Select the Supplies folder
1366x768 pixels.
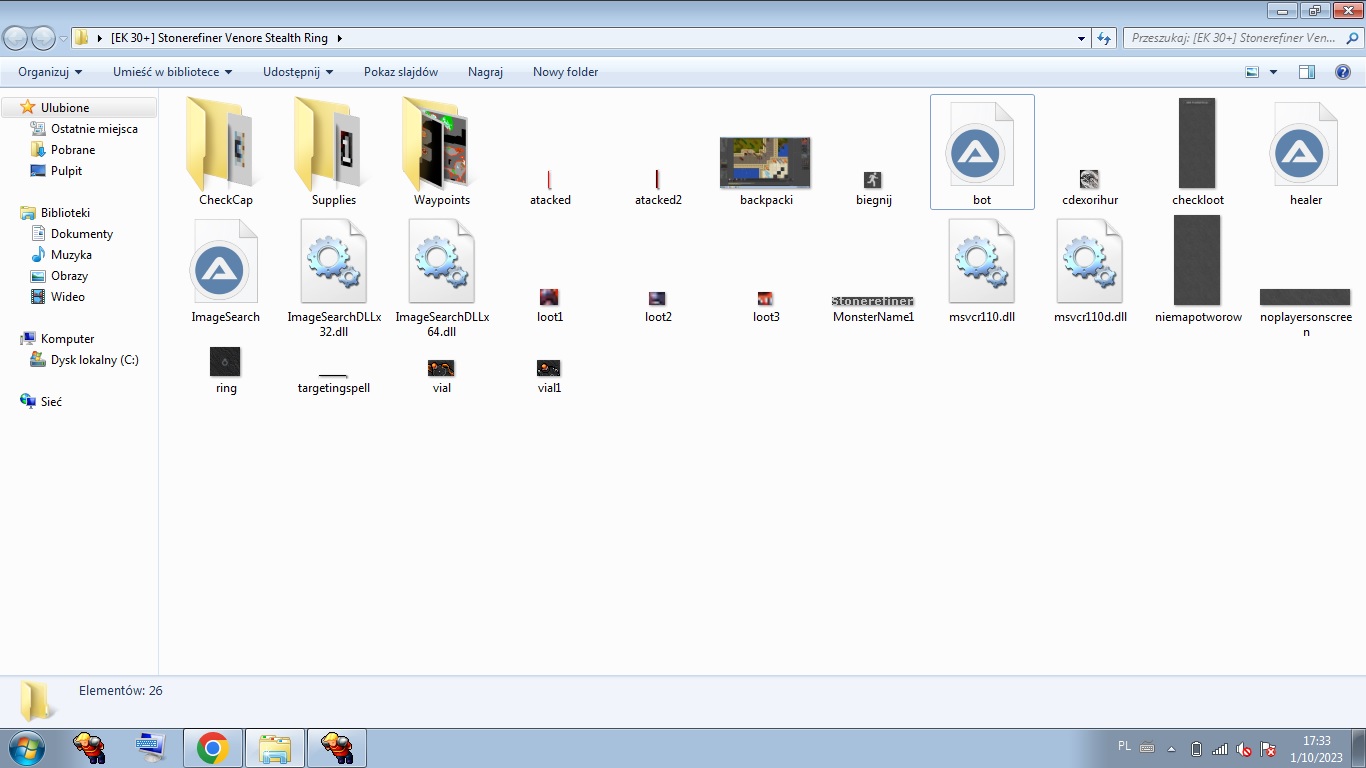click(333, 150)
